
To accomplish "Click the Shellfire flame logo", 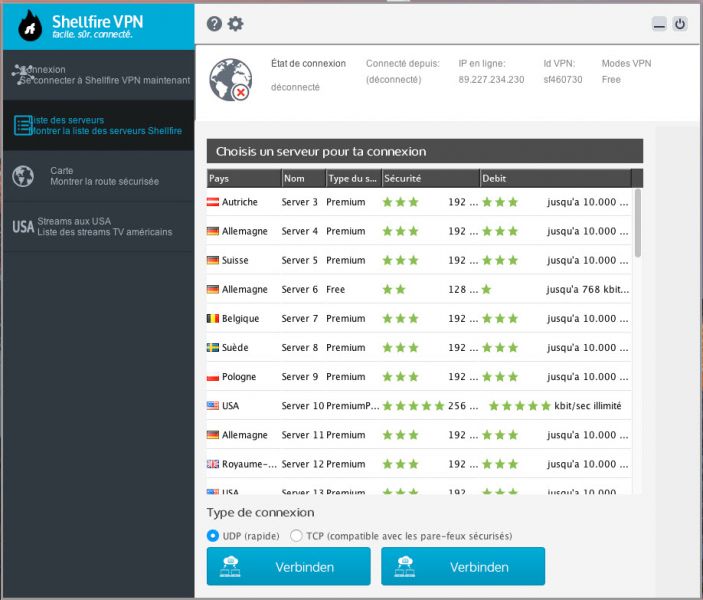I will tap(30, 26).
